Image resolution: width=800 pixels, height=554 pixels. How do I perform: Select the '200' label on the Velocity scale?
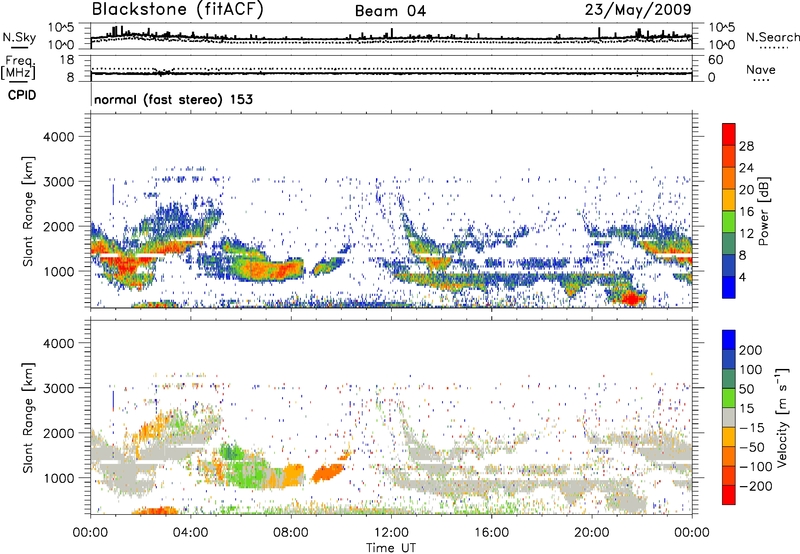(x=751, y=350)
